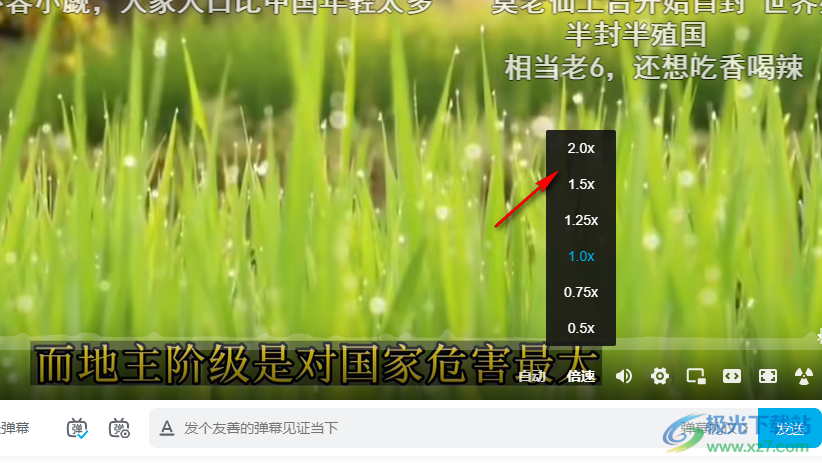Select 2.0x playback speed
This screenshot has height=463, width=822.
(581, 148)
